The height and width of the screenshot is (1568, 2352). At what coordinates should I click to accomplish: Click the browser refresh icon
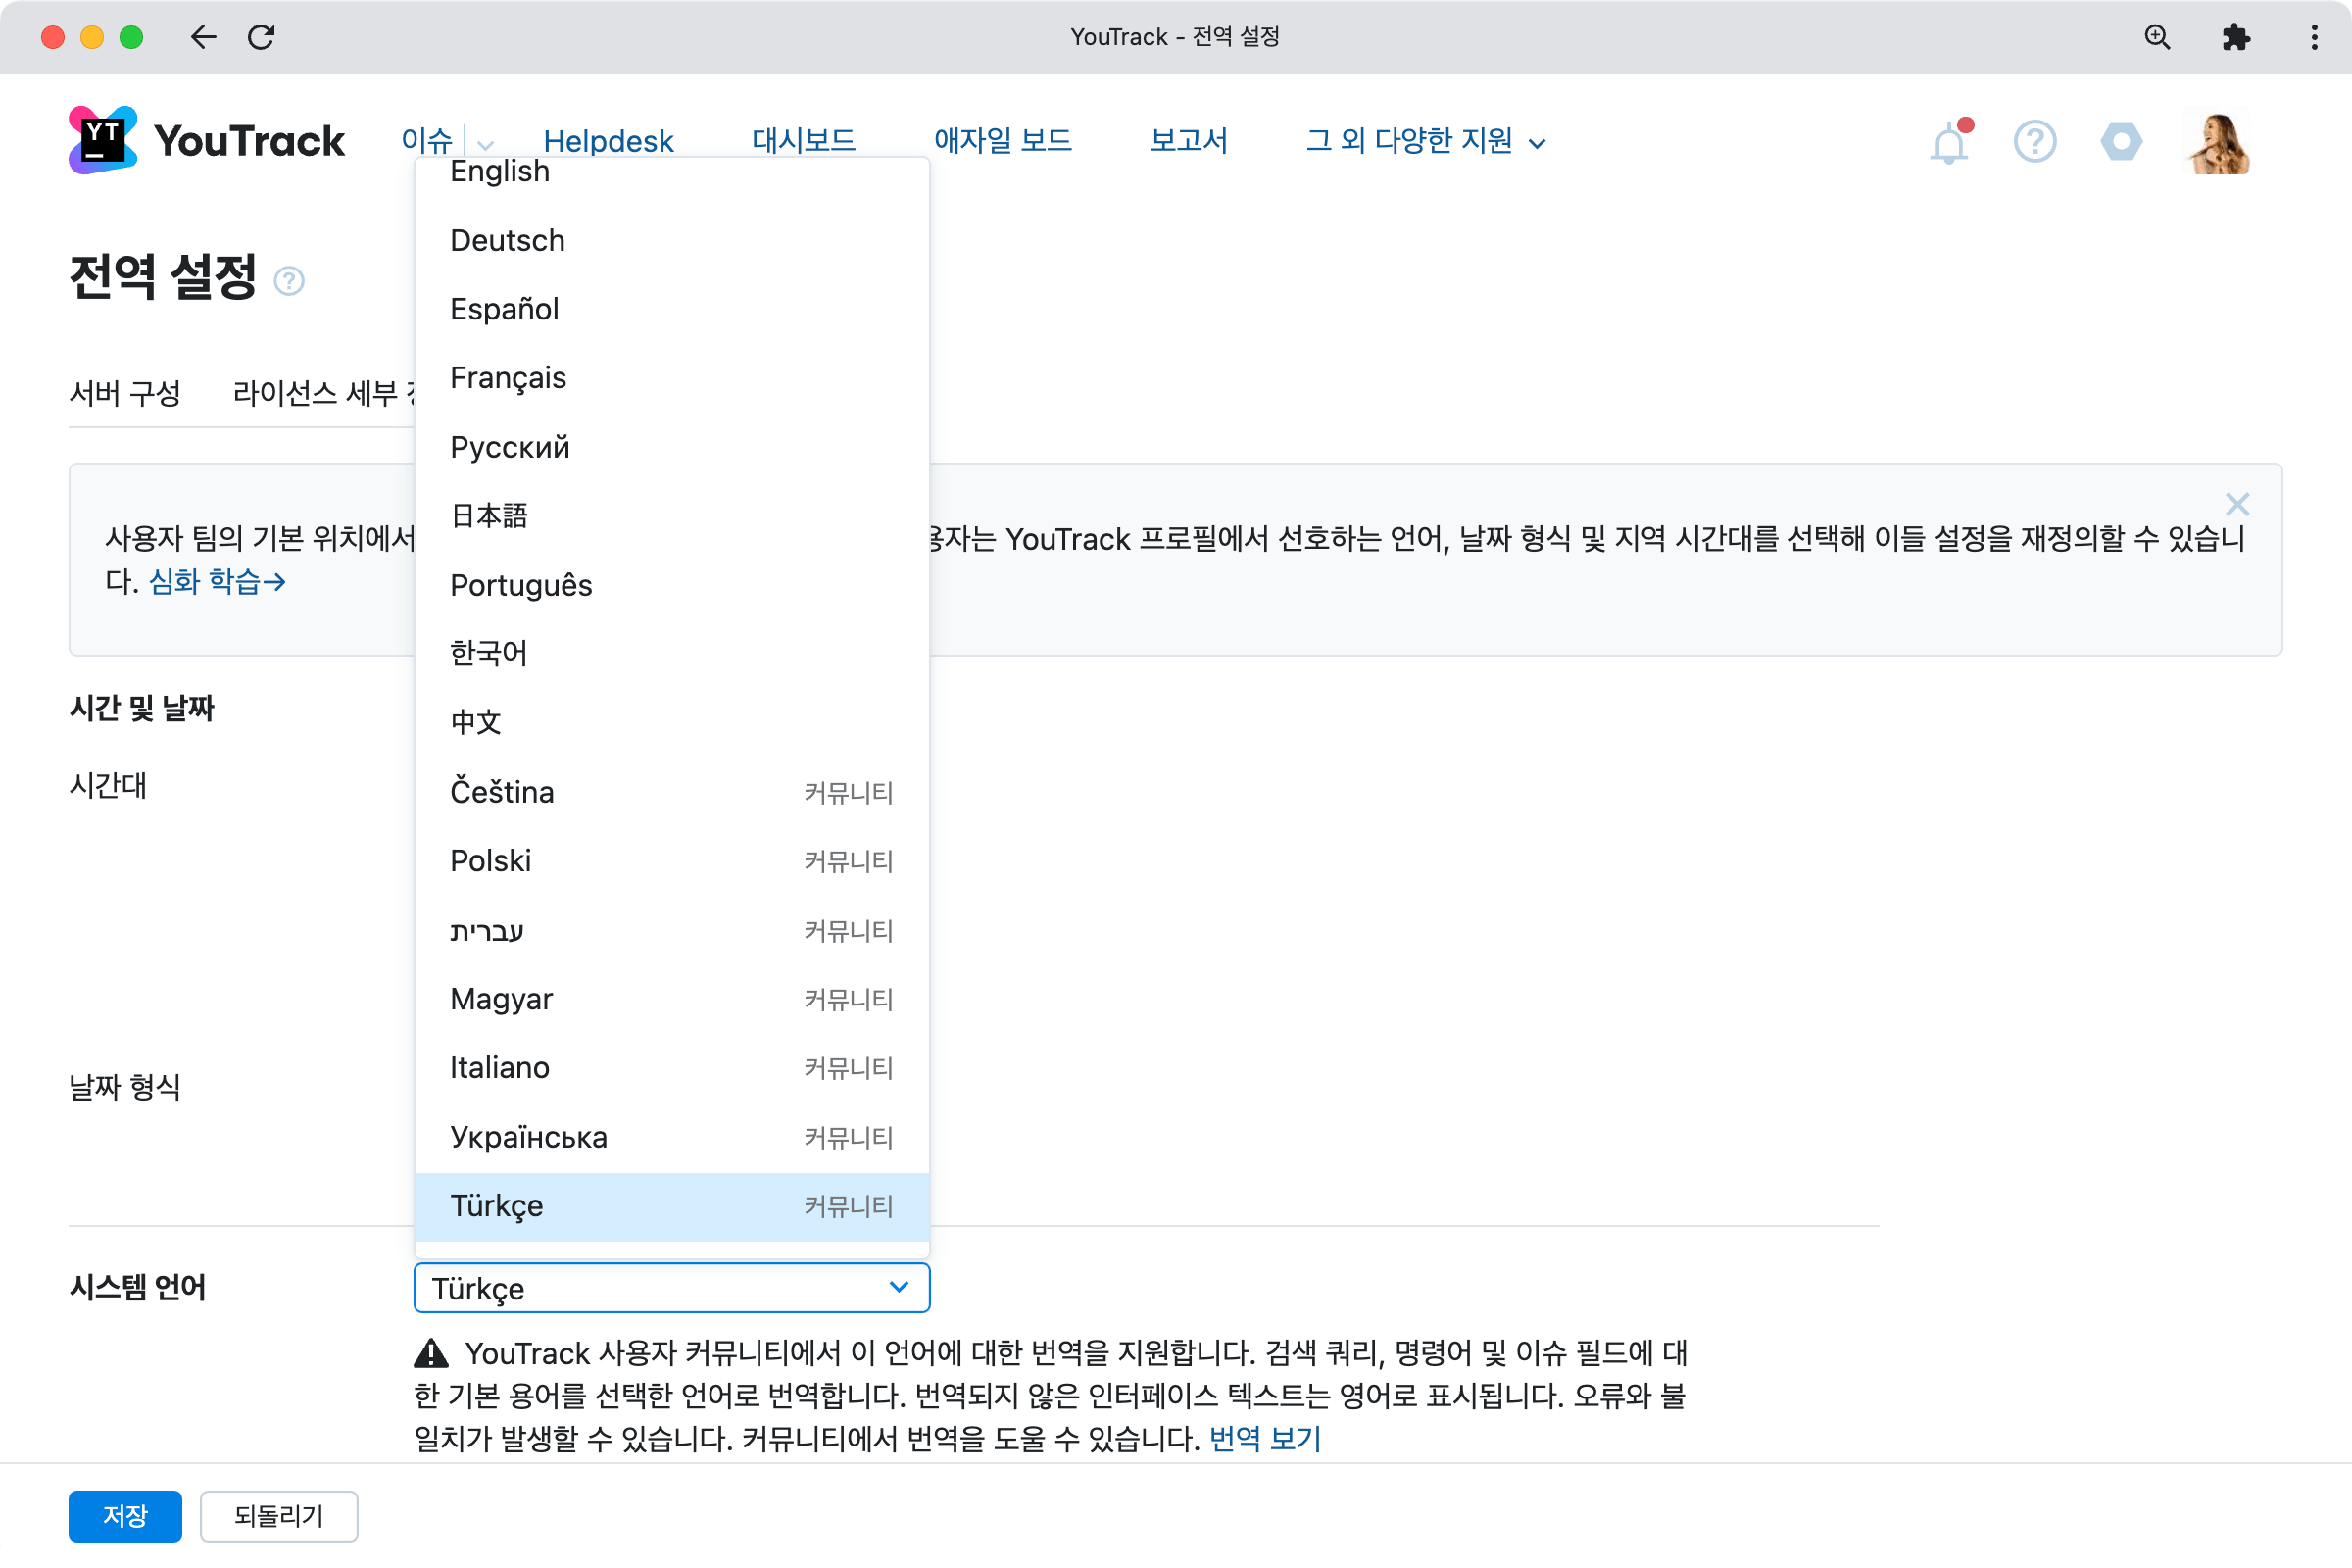(x=262, y=37)
